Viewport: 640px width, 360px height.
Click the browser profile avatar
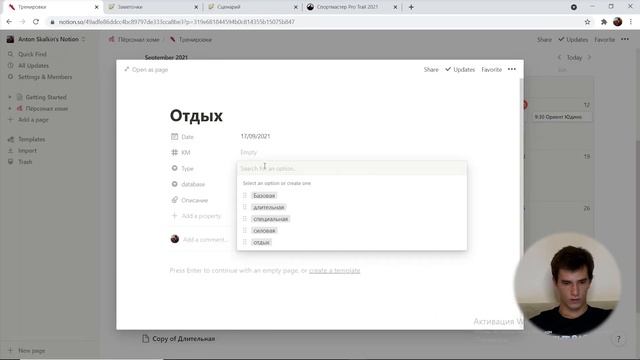pos(618,22)
